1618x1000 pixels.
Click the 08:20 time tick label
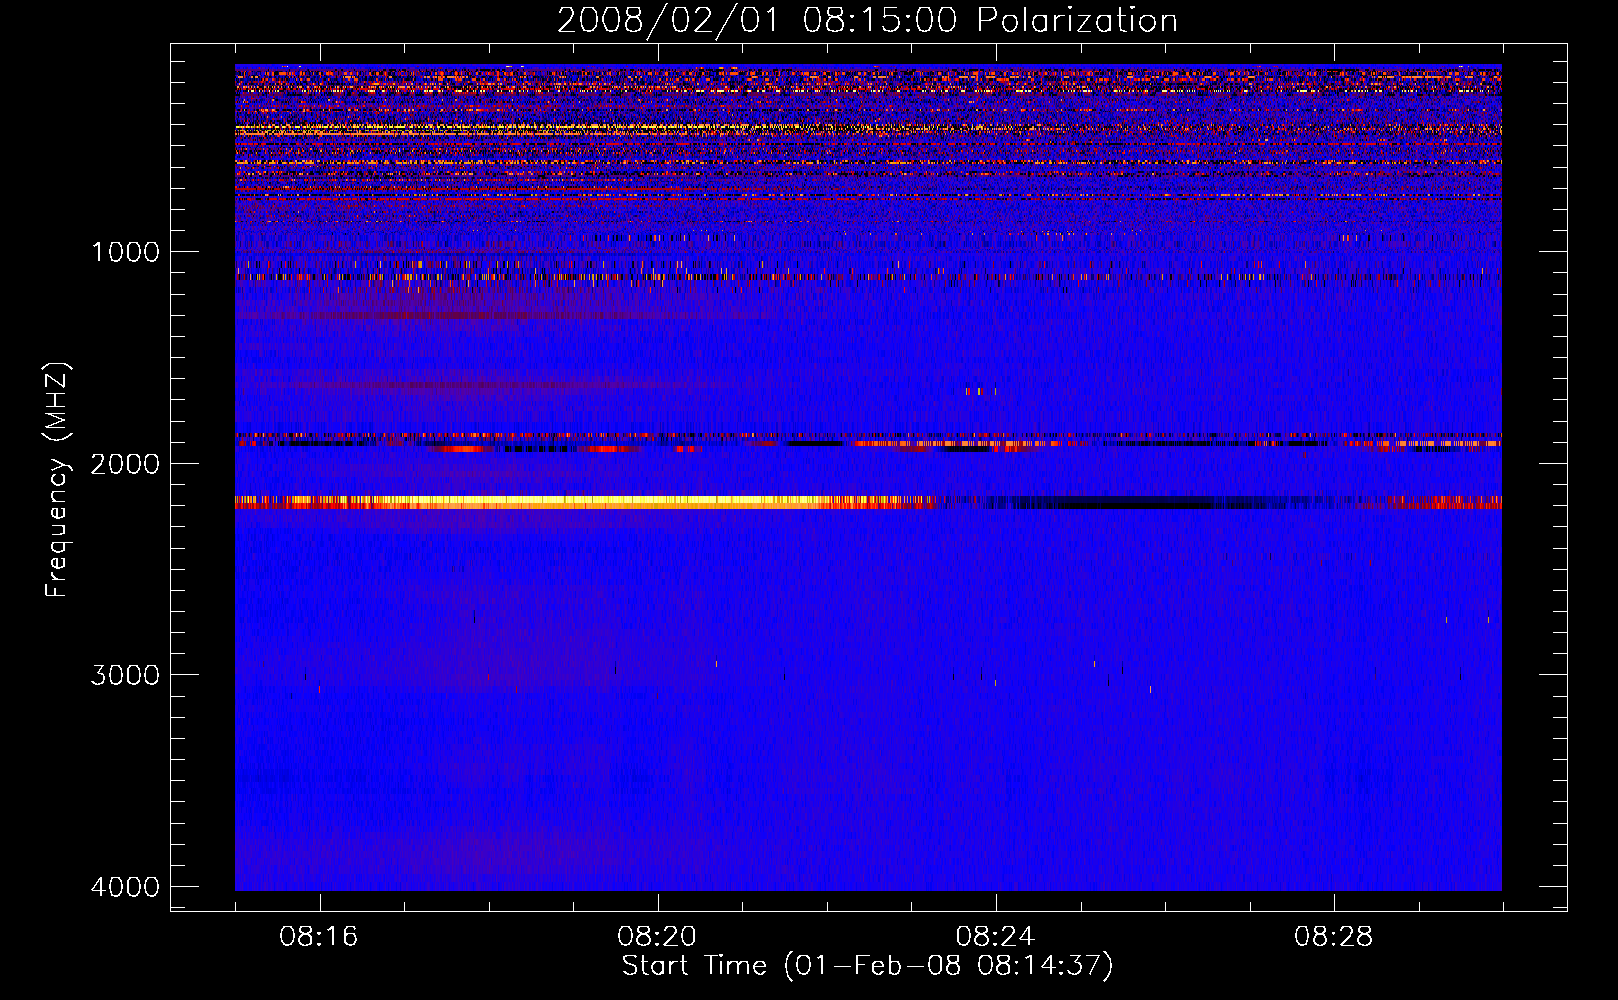[657, 937]
